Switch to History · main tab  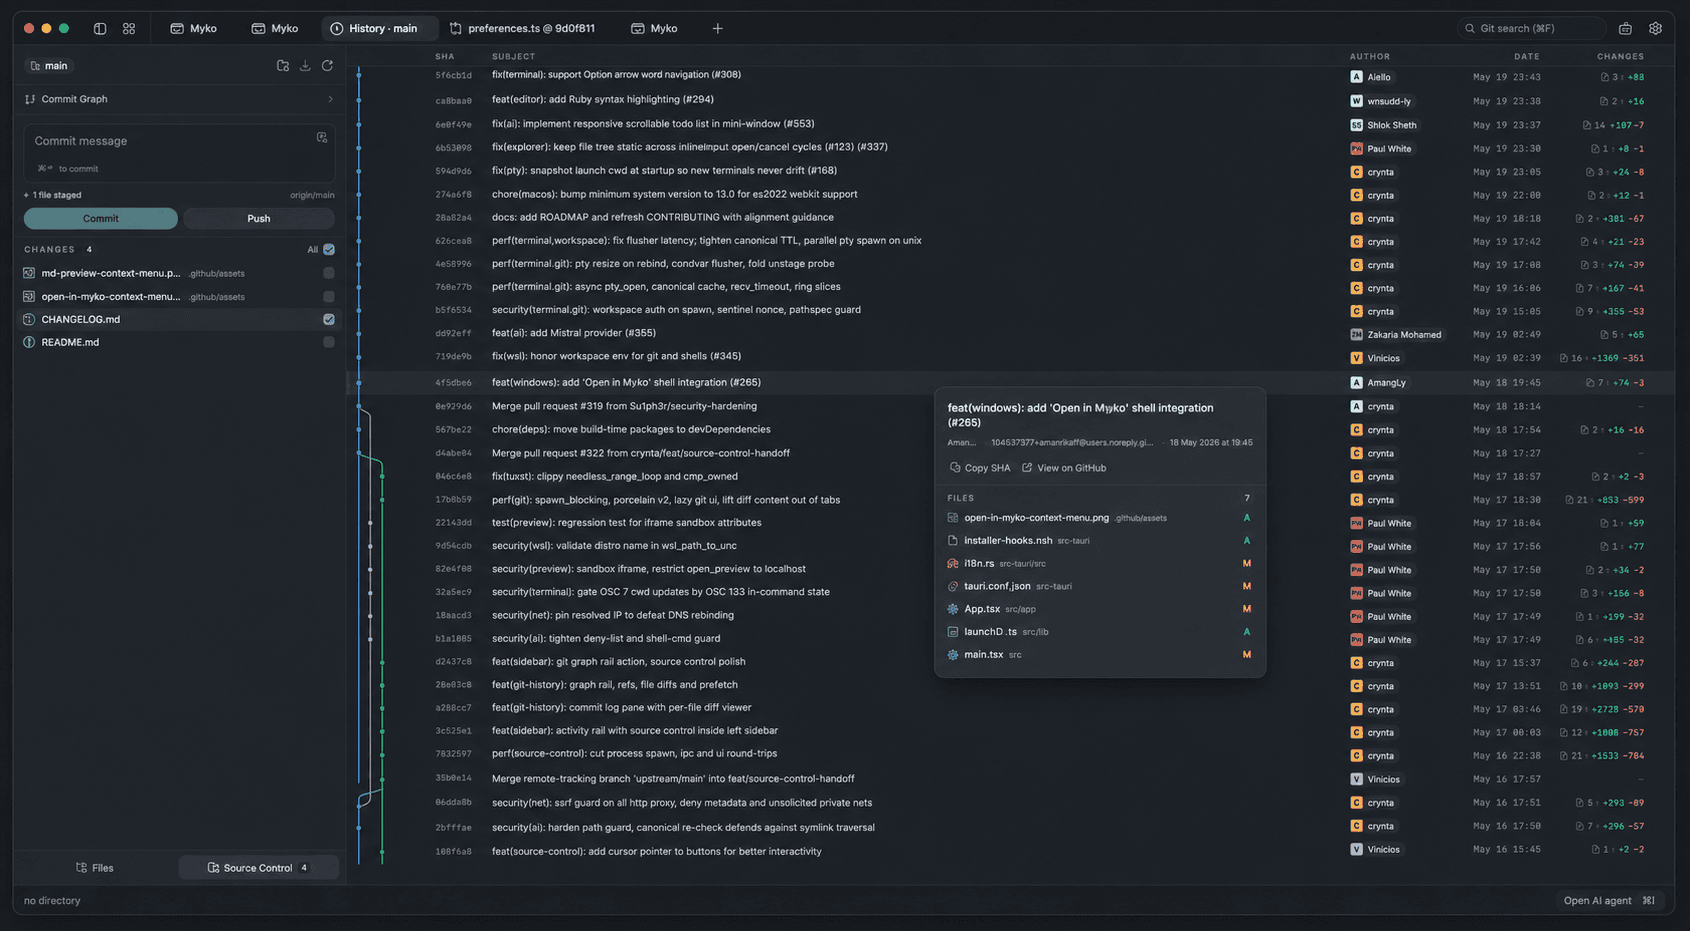click(x=380, y=29)
